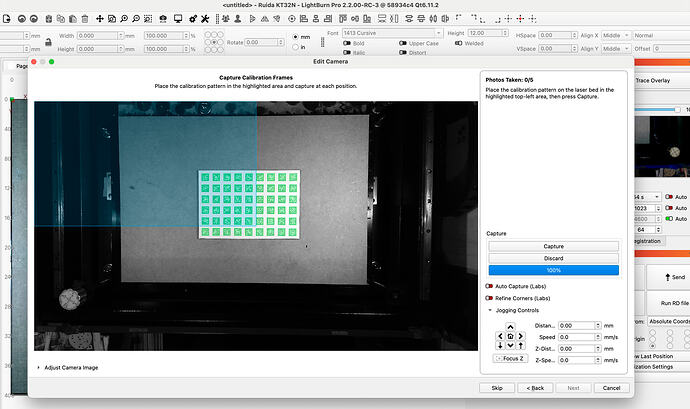690x409 pixels.
Task: Click the Home icon in Jogging Controls
Action: click(x=510, y=336)
